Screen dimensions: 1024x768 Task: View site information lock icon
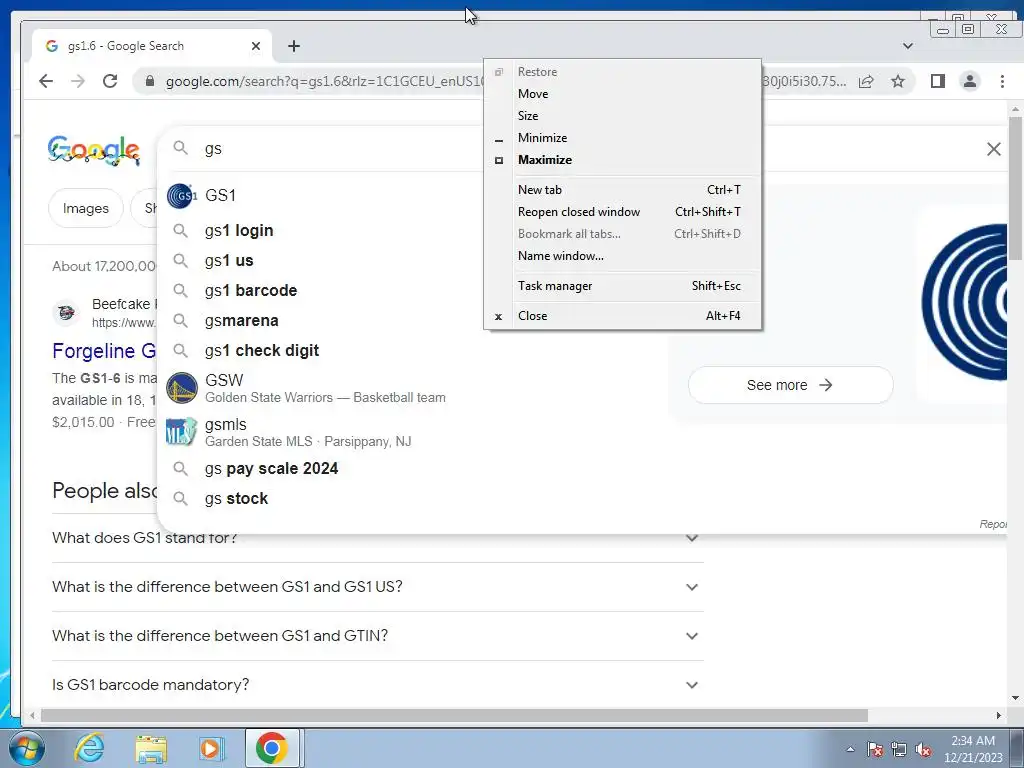tap(150, 81)
